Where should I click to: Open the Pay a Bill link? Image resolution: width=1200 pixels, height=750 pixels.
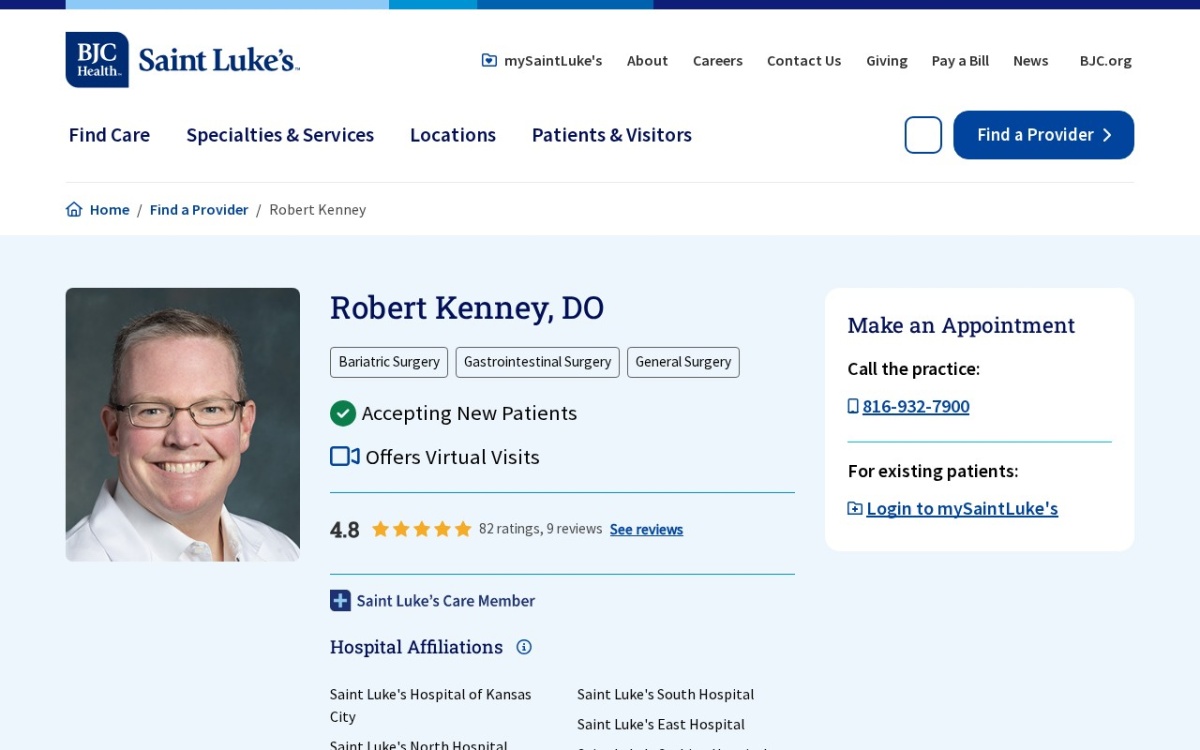click(x=960, y=61)
